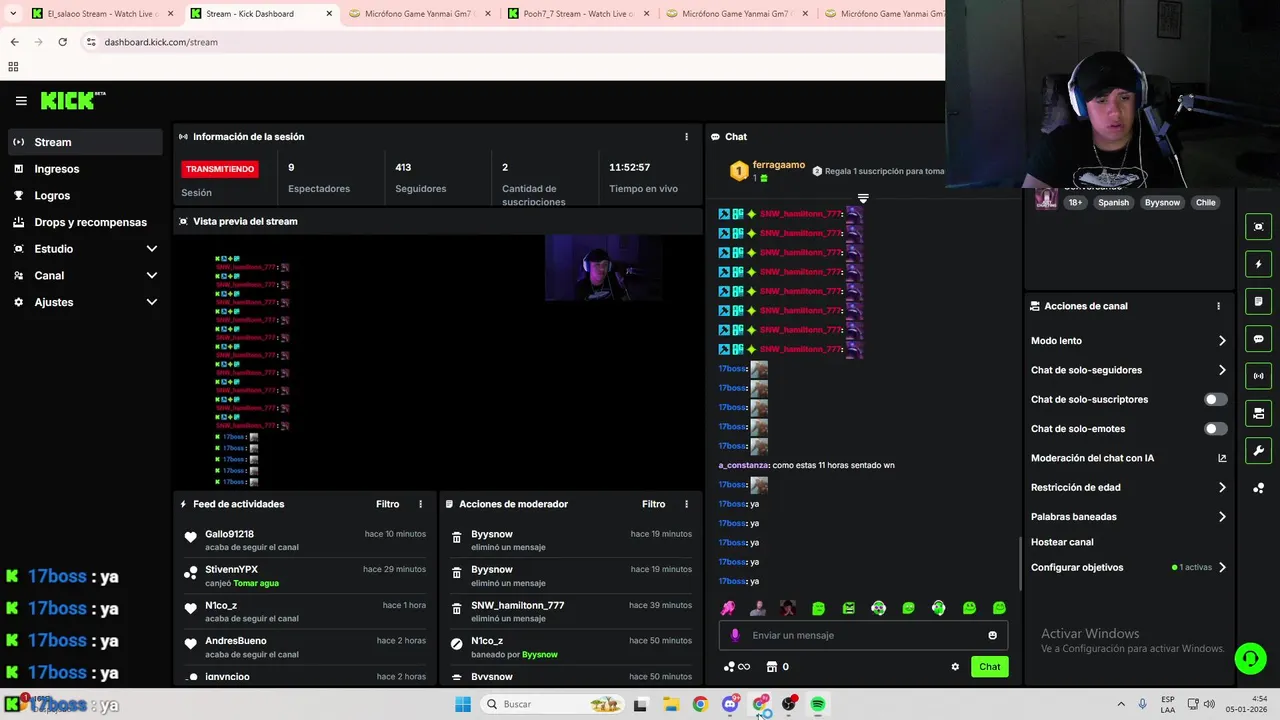Open OBS Studio from the taskbar
This screenshot has width=1280, height=720.
789,704
